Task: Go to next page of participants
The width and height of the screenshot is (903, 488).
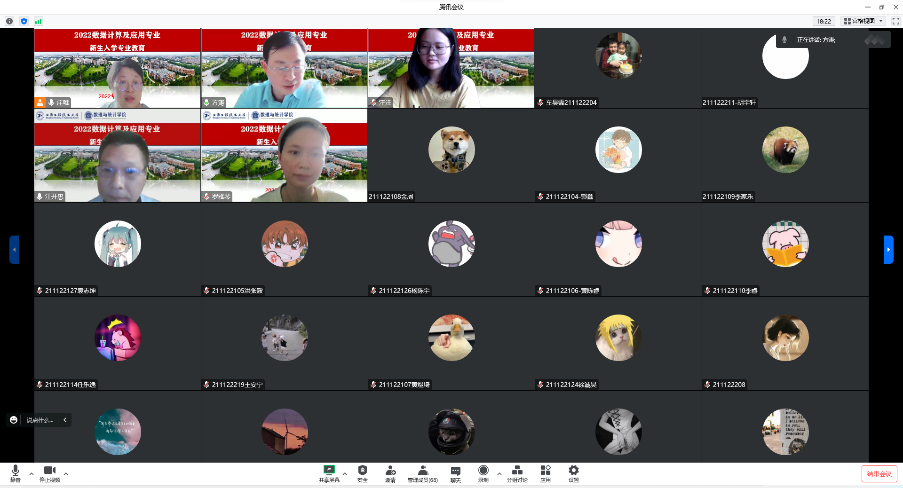Action: point(888,249)
